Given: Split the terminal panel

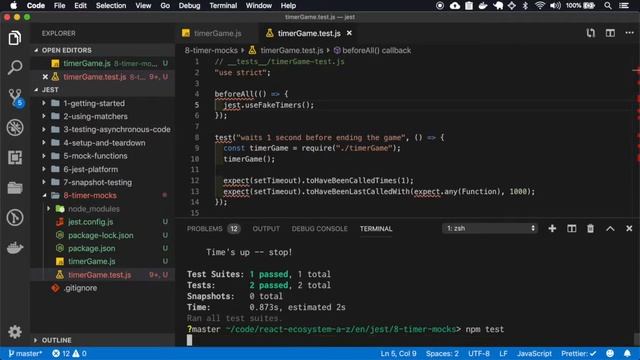Looking at the screenshot, I should [571, 229].
